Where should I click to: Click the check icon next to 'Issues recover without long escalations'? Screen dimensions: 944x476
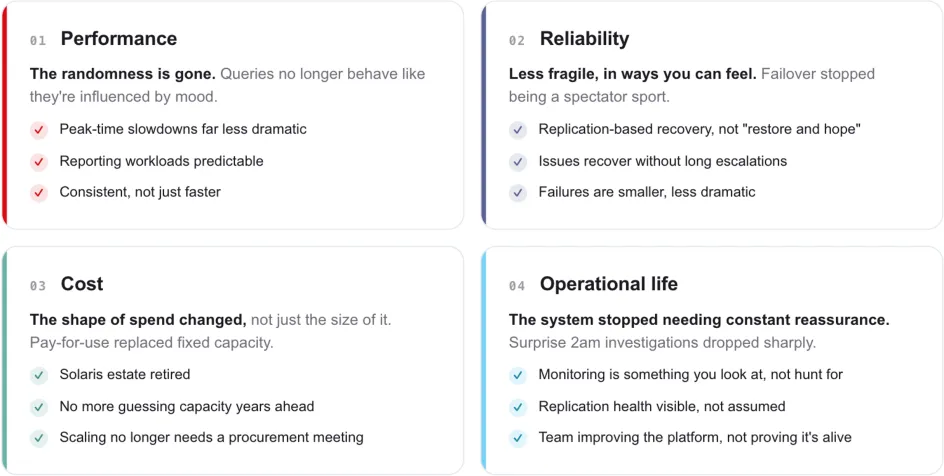coord(518,162)
